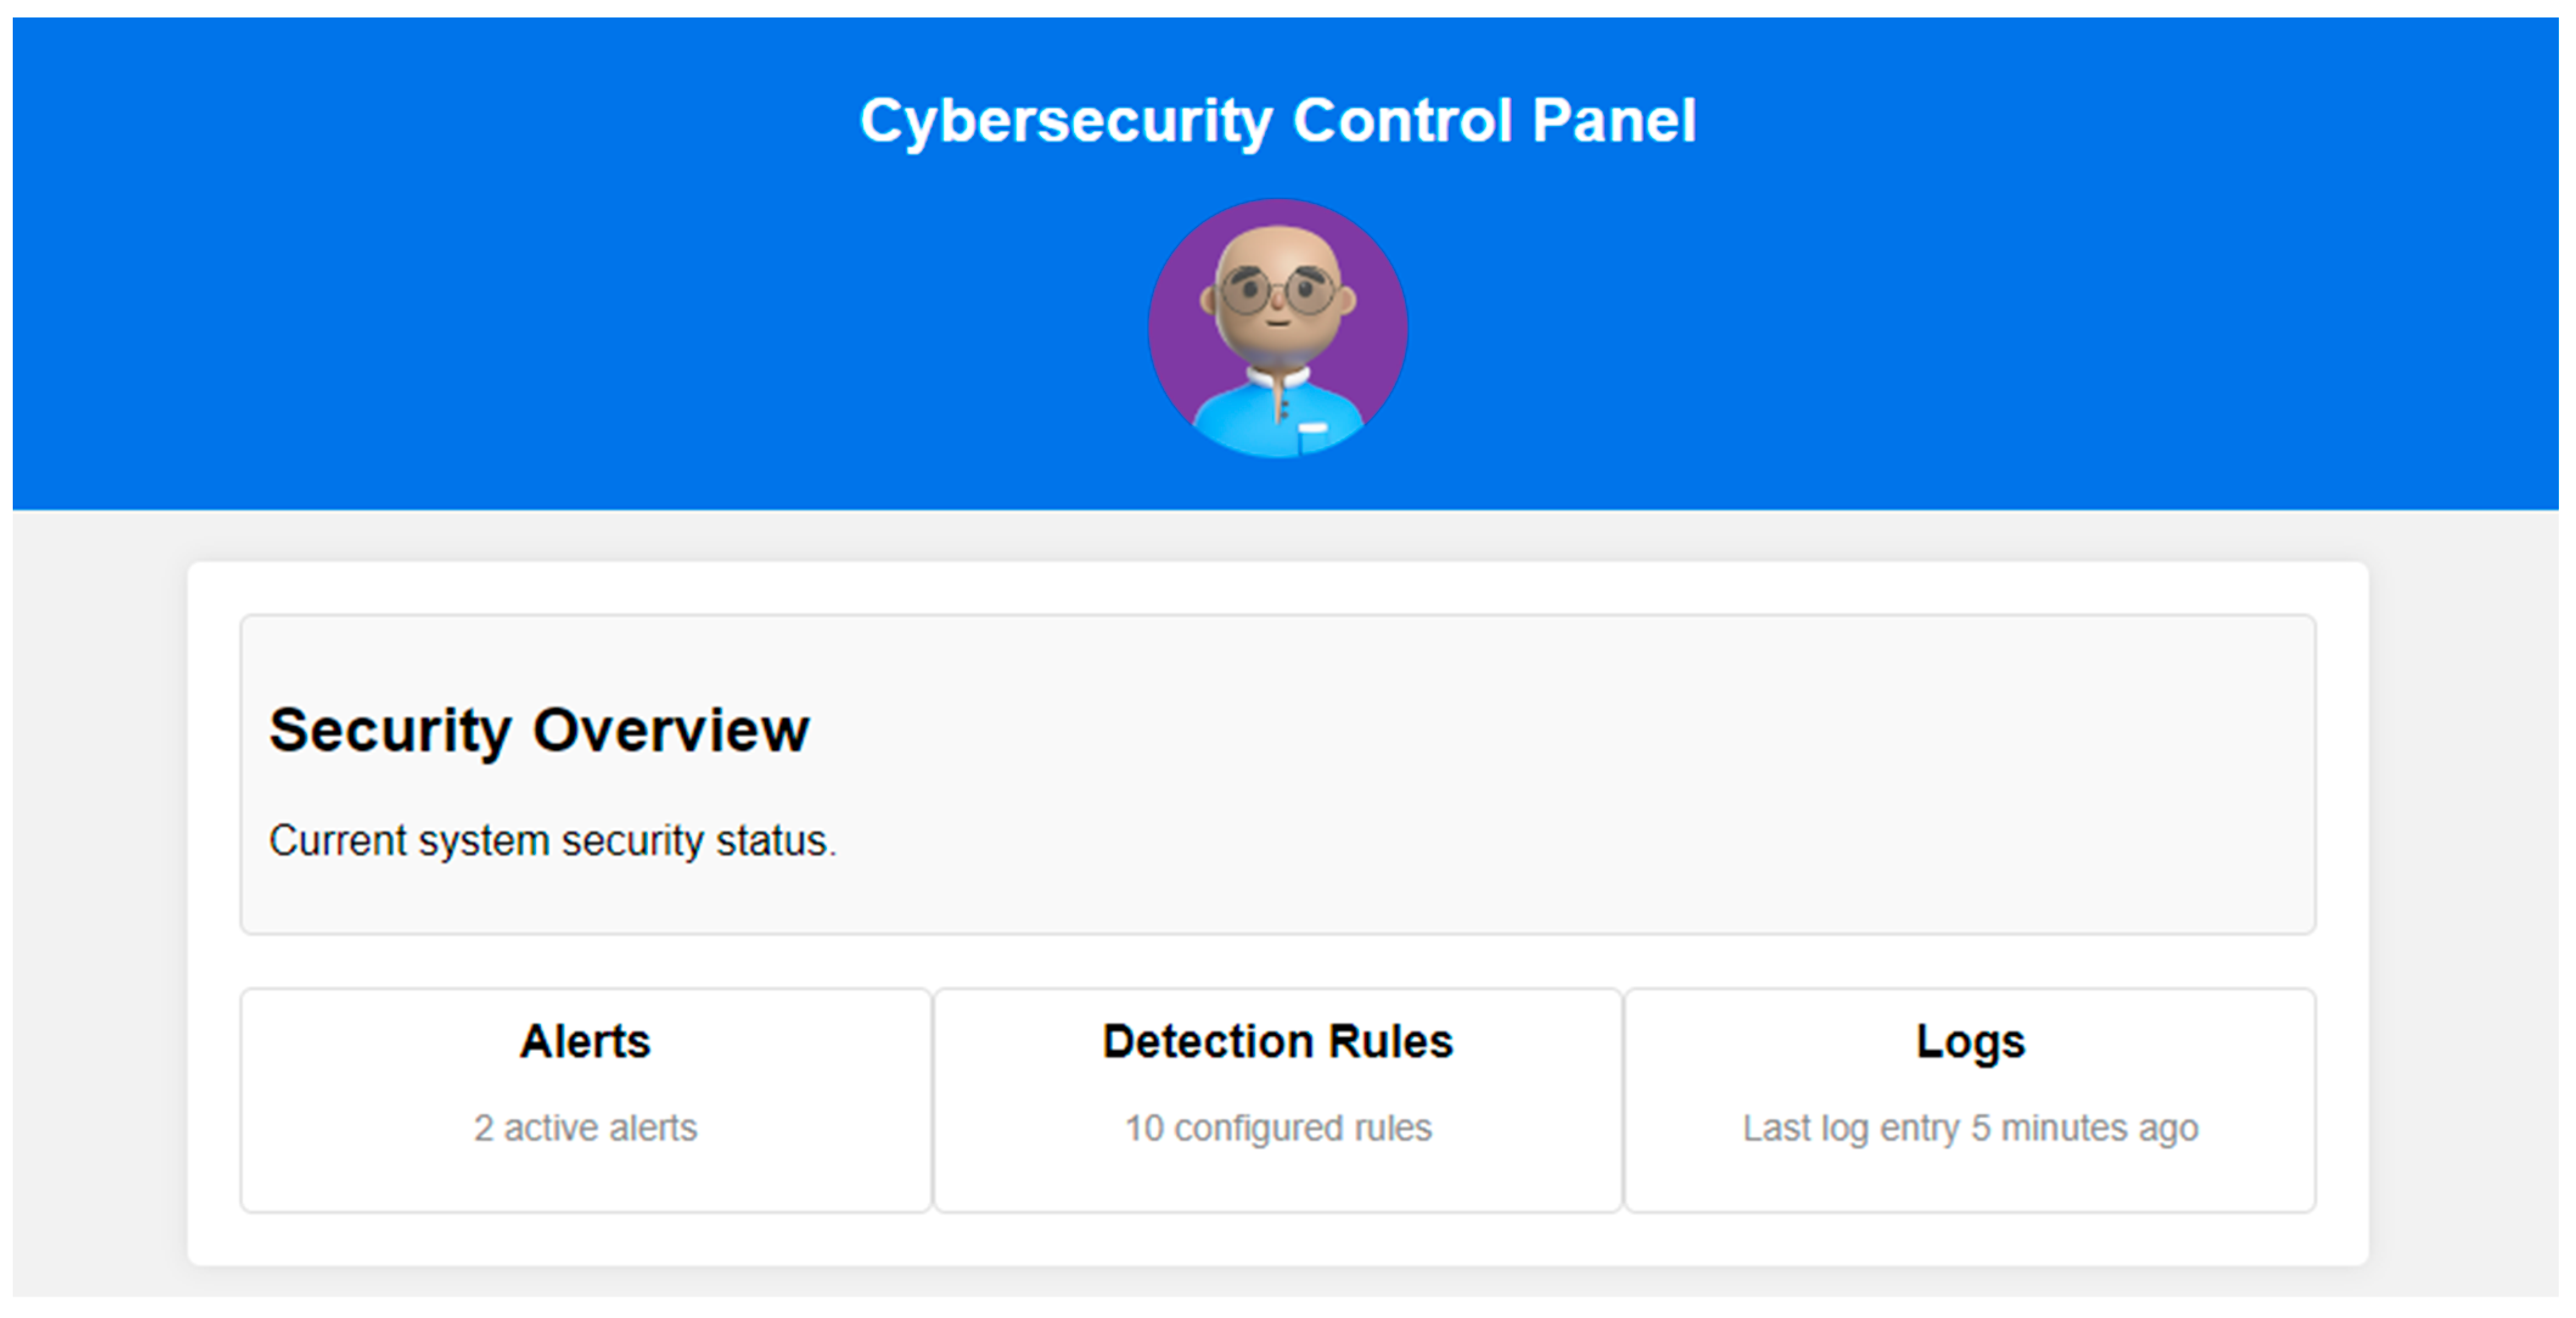This screenshot has width=2576, height=1318.
Task: Select the "Security Overview" heading
Action: [538, 730]
